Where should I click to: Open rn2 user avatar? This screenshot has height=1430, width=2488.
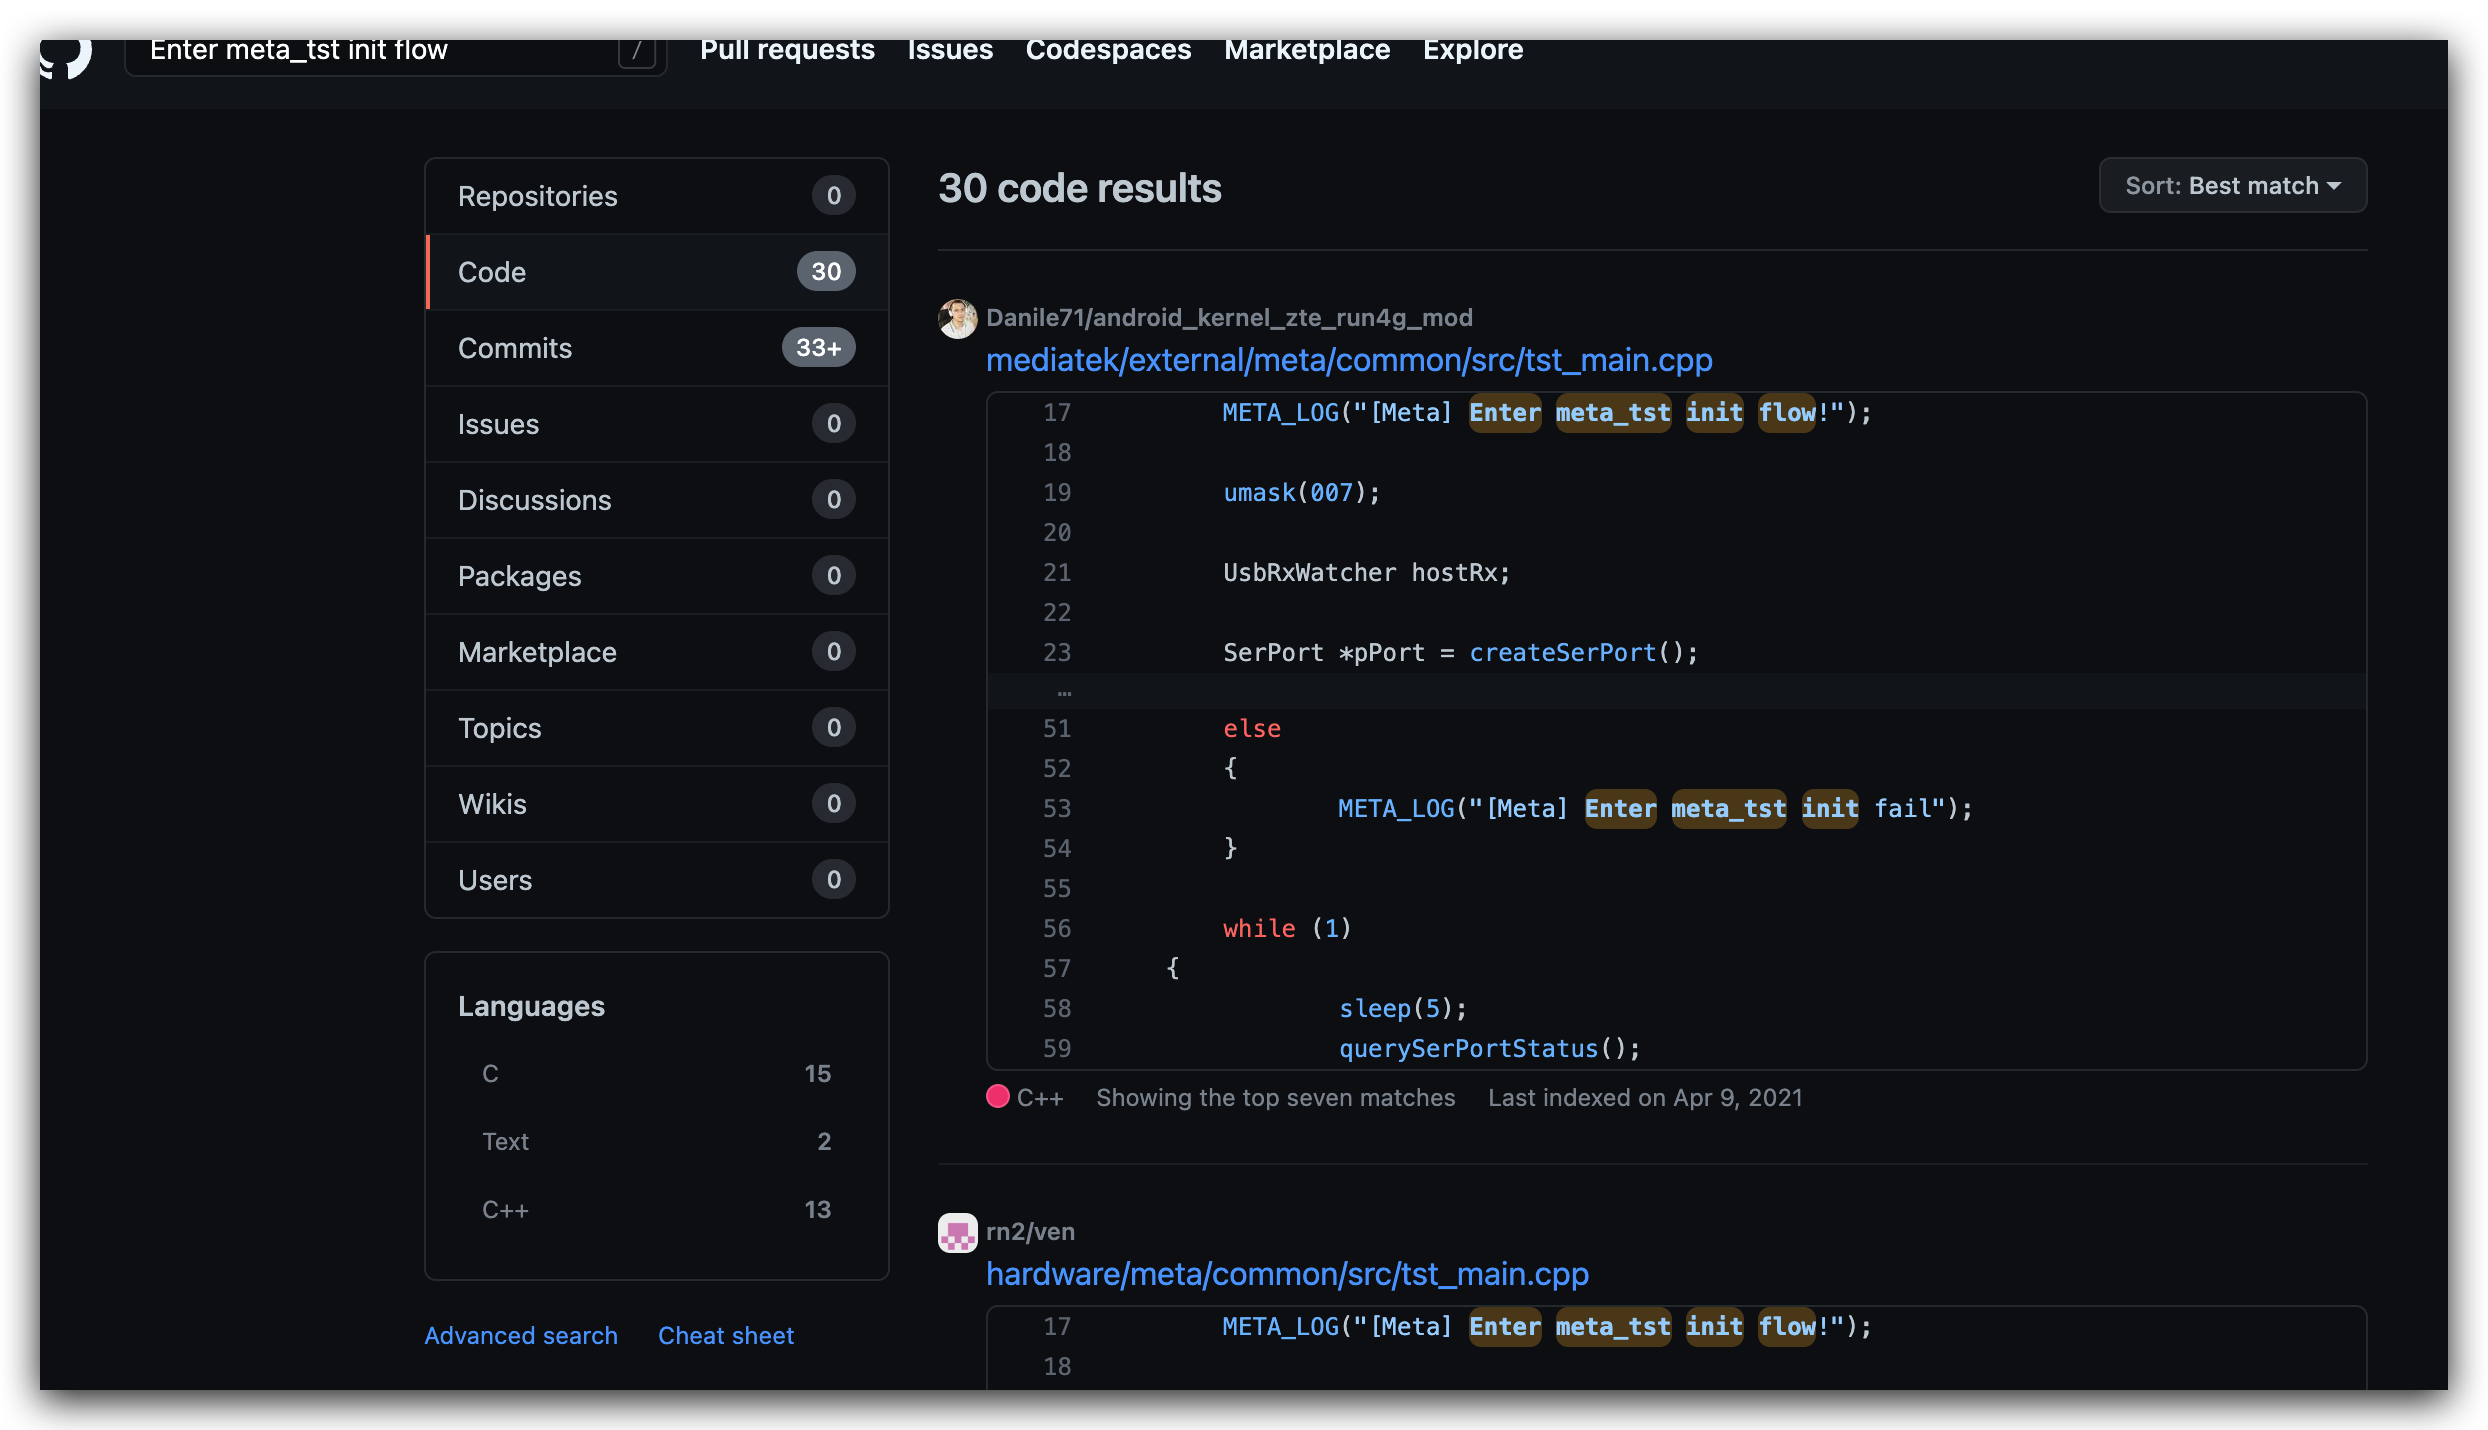coord(957,1232)
